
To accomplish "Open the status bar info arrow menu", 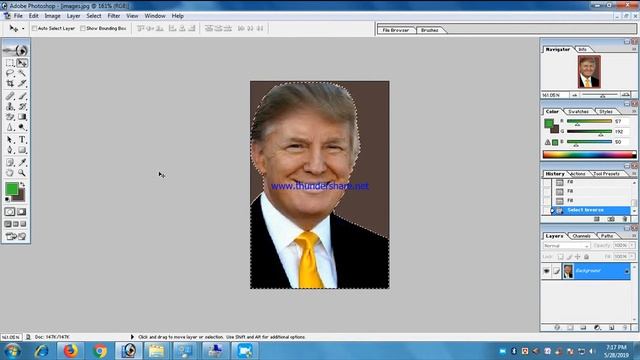I will click(x=132, y=337).
